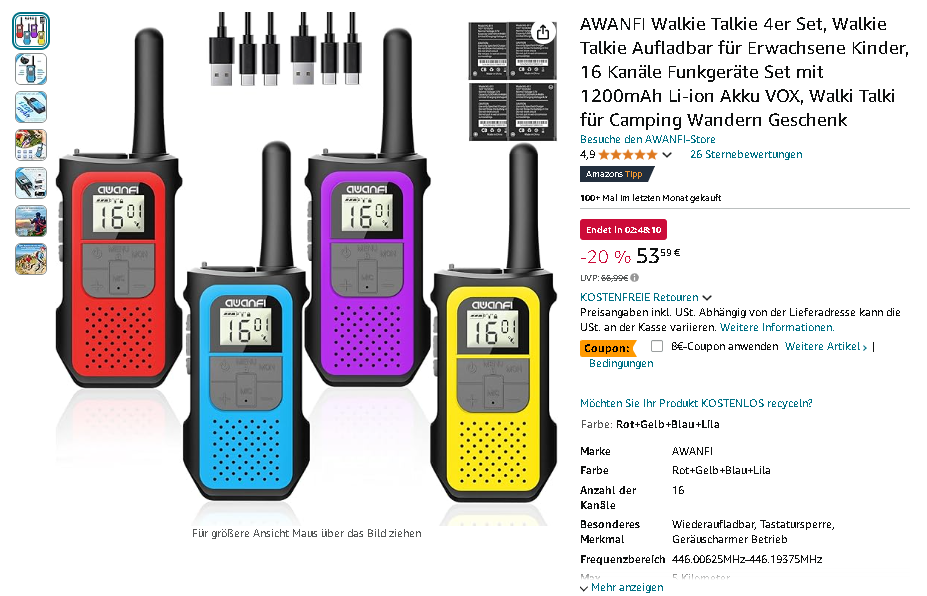Click the five-star rating icons
The image size is (927, 596).
(627, 155)
